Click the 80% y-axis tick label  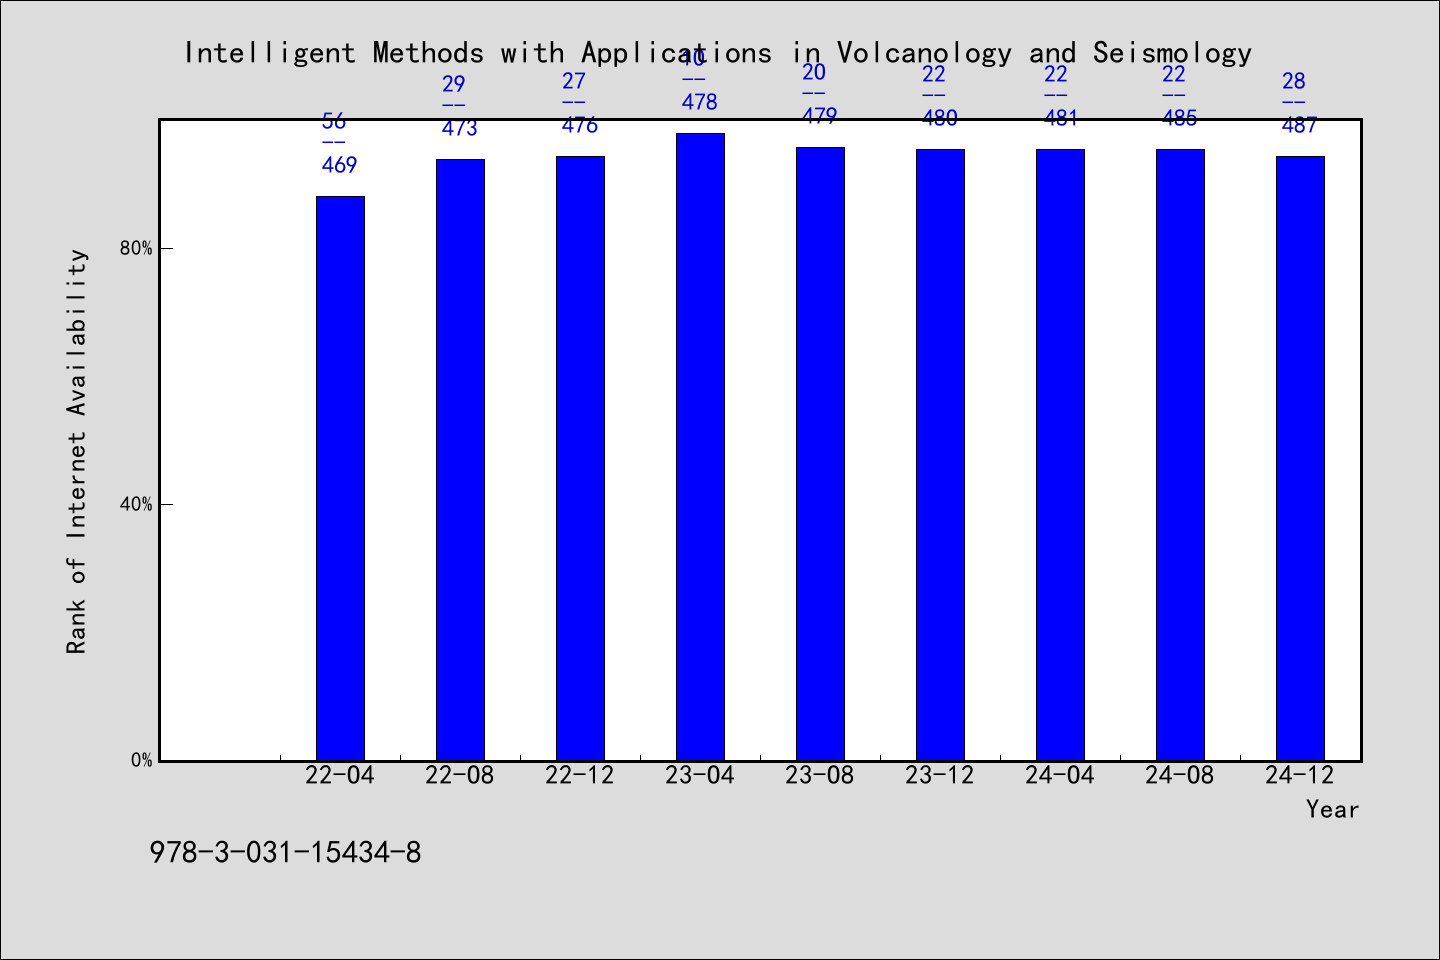(136, 248)
